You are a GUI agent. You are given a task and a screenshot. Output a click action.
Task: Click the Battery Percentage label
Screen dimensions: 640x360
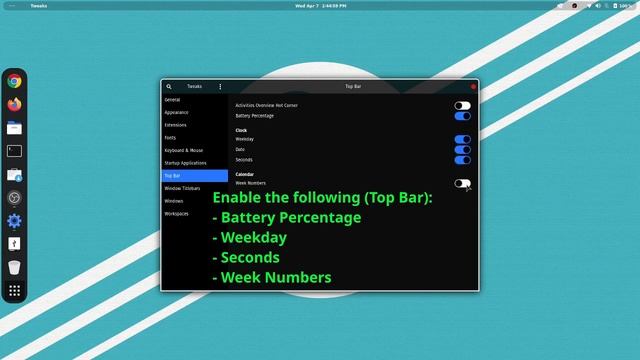(x=255, y=116)
